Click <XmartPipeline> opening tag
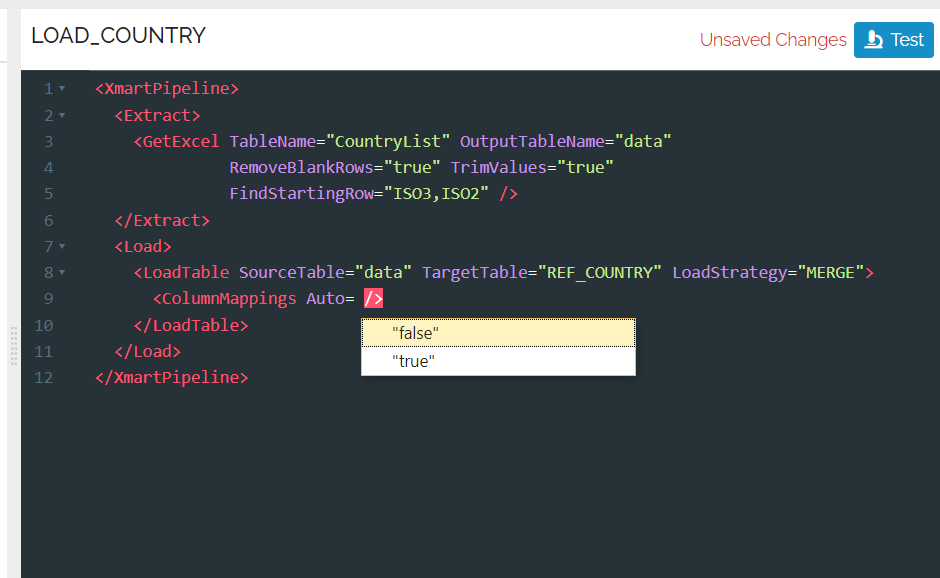 point(167,89)
